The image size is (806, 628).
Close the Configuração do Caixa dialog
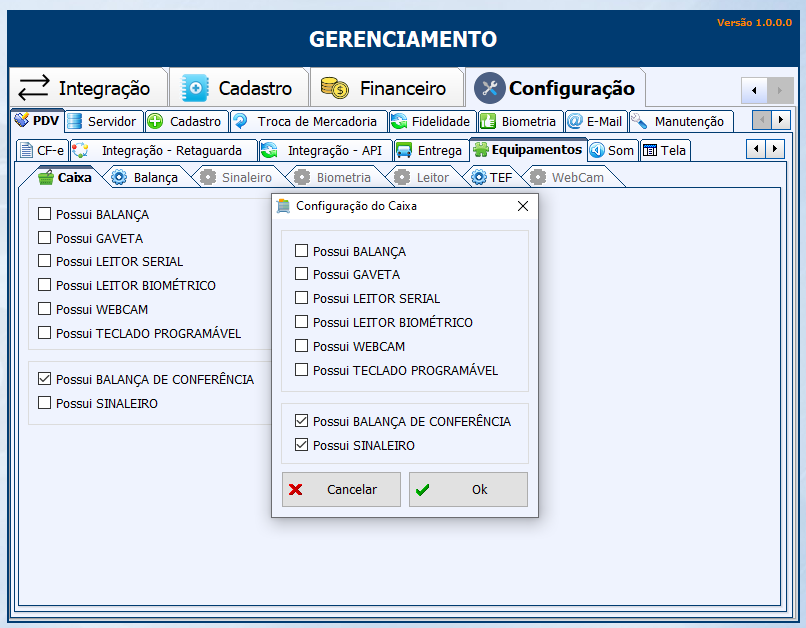tap(522, 206)
